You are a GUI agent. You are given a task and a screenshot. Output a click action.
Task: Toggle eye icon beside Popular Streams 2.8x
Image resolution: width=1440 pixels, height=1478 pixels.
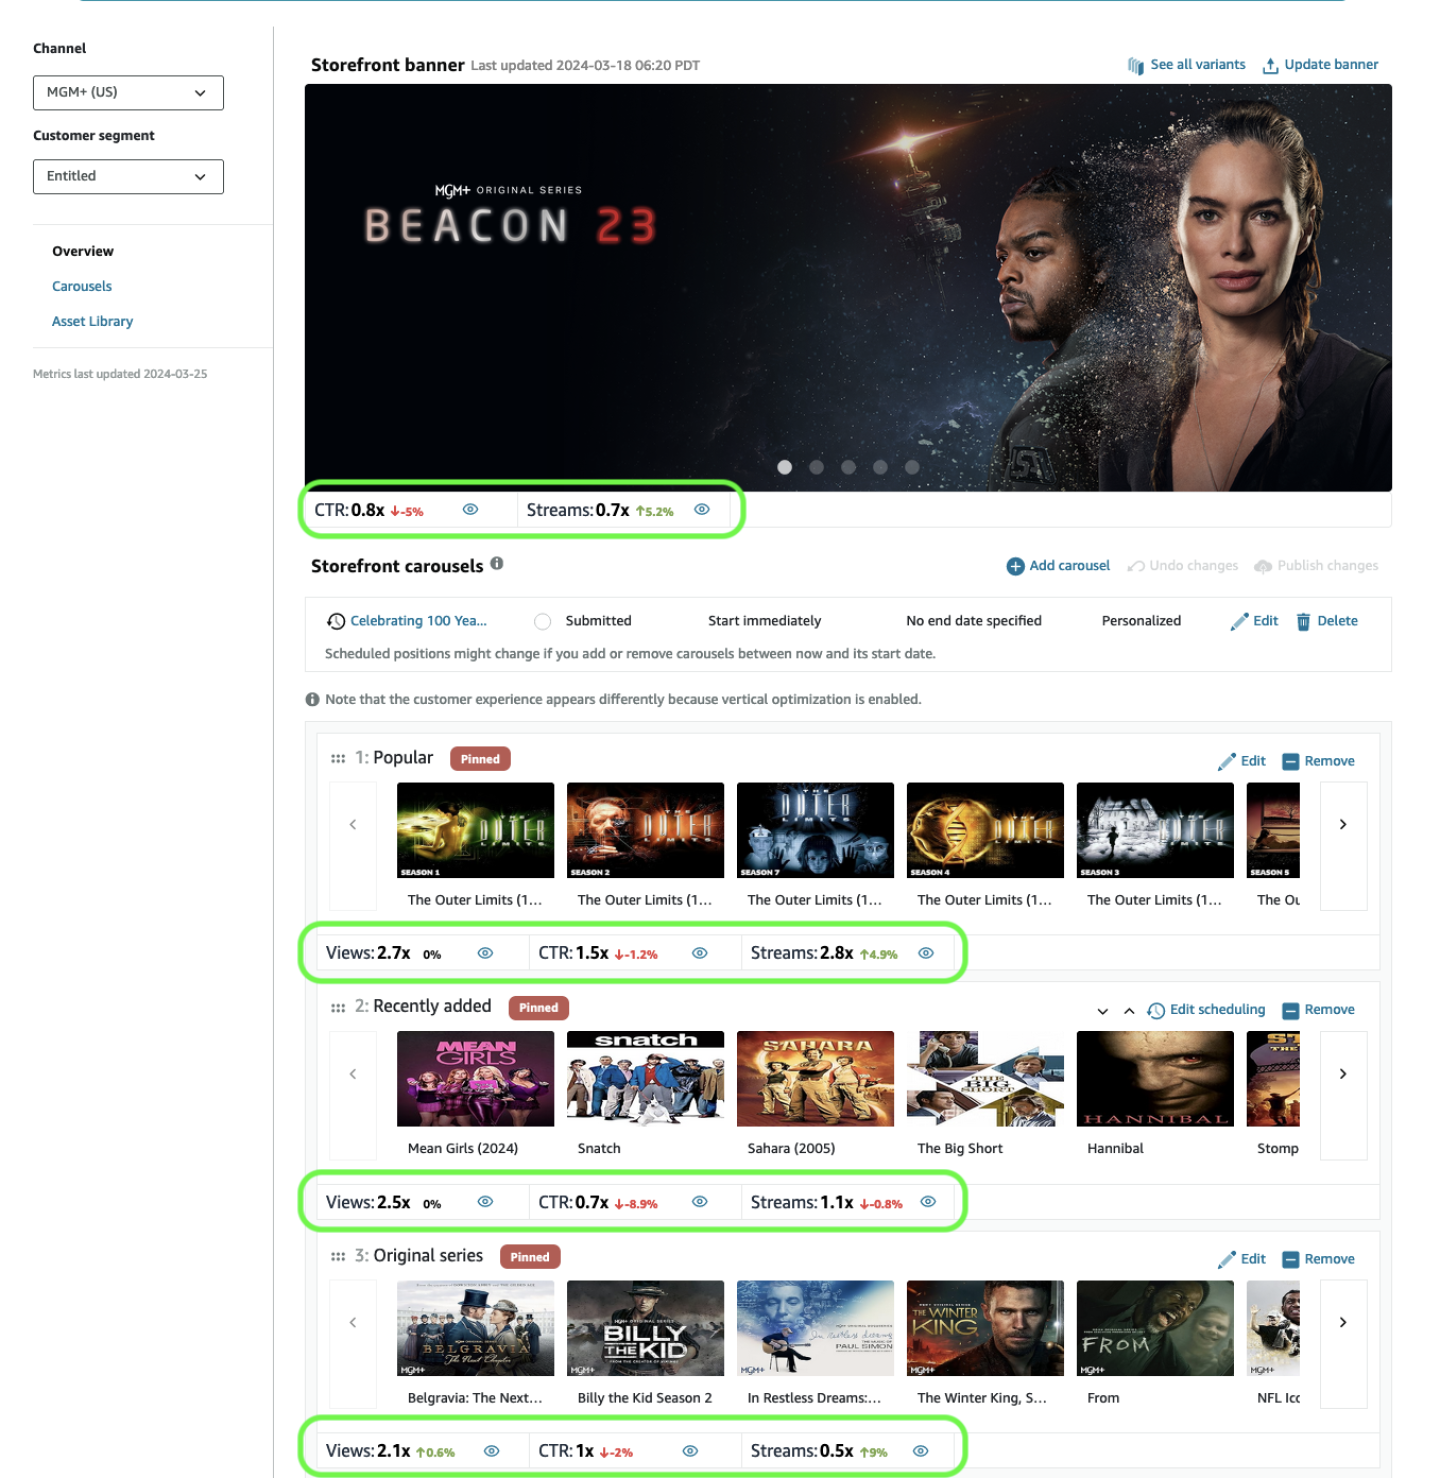pyautogui.click(x=926, y=953)
